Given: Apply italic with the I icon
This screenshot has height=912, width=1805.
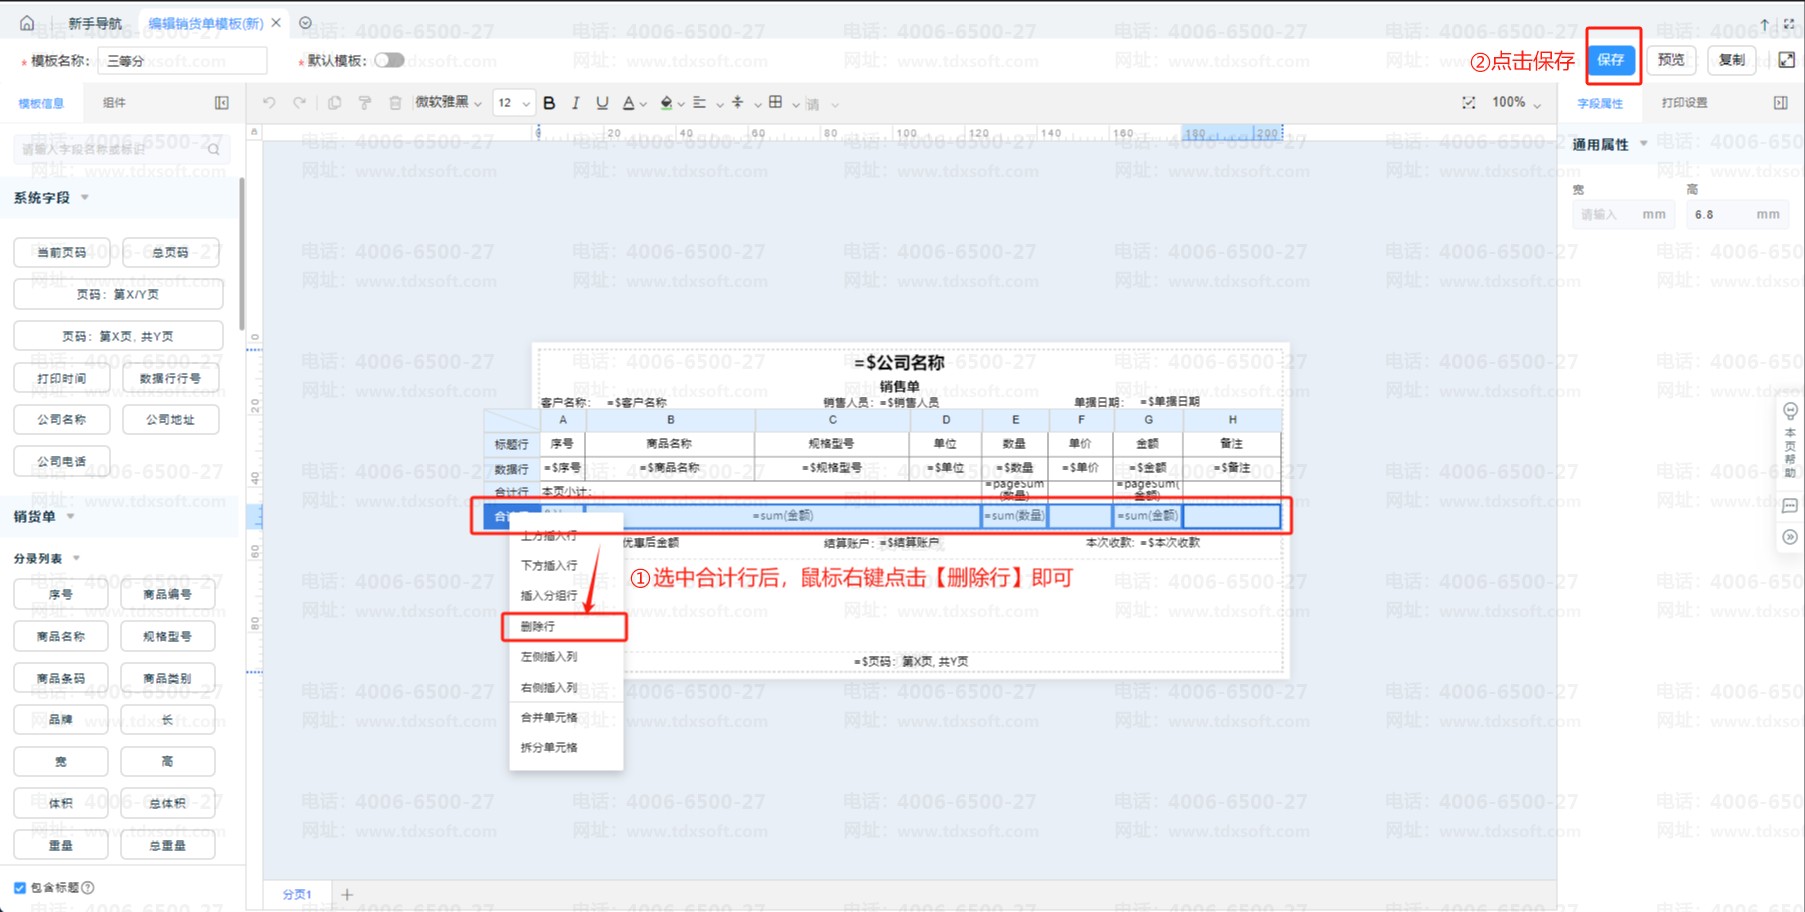Looking at the screenshot, I should click(575, 103).
